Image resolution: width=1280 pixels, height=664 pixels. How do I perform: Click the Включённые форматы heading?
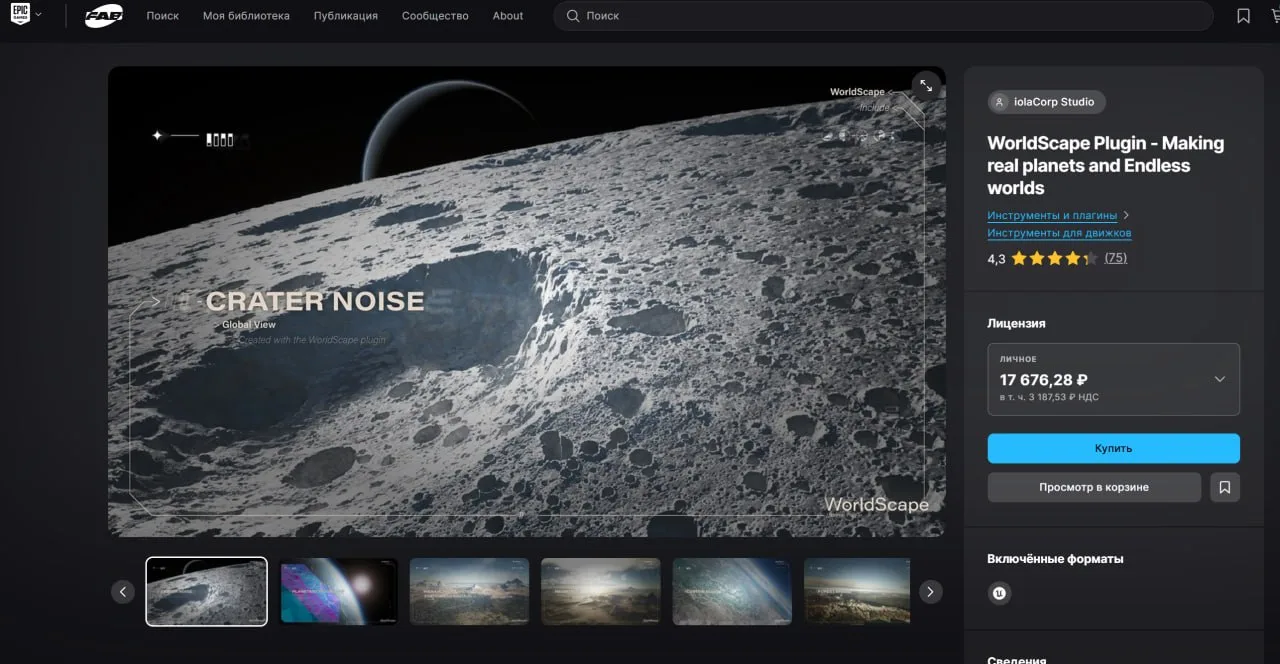coord(1055,559)
